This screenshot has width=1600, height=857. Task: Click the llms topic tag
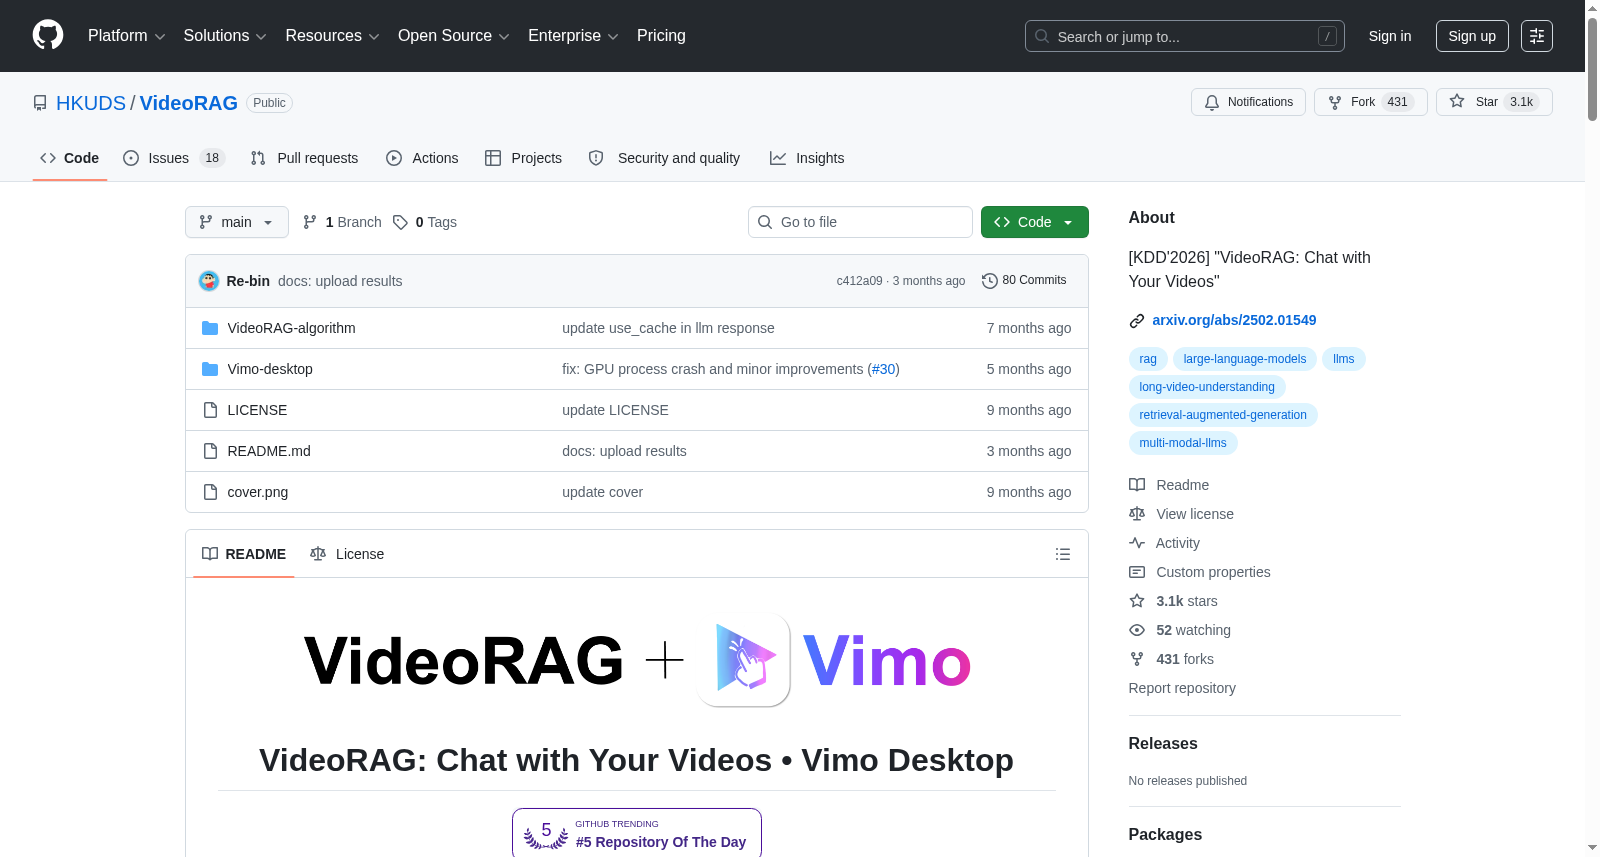tap(1344, 359)
